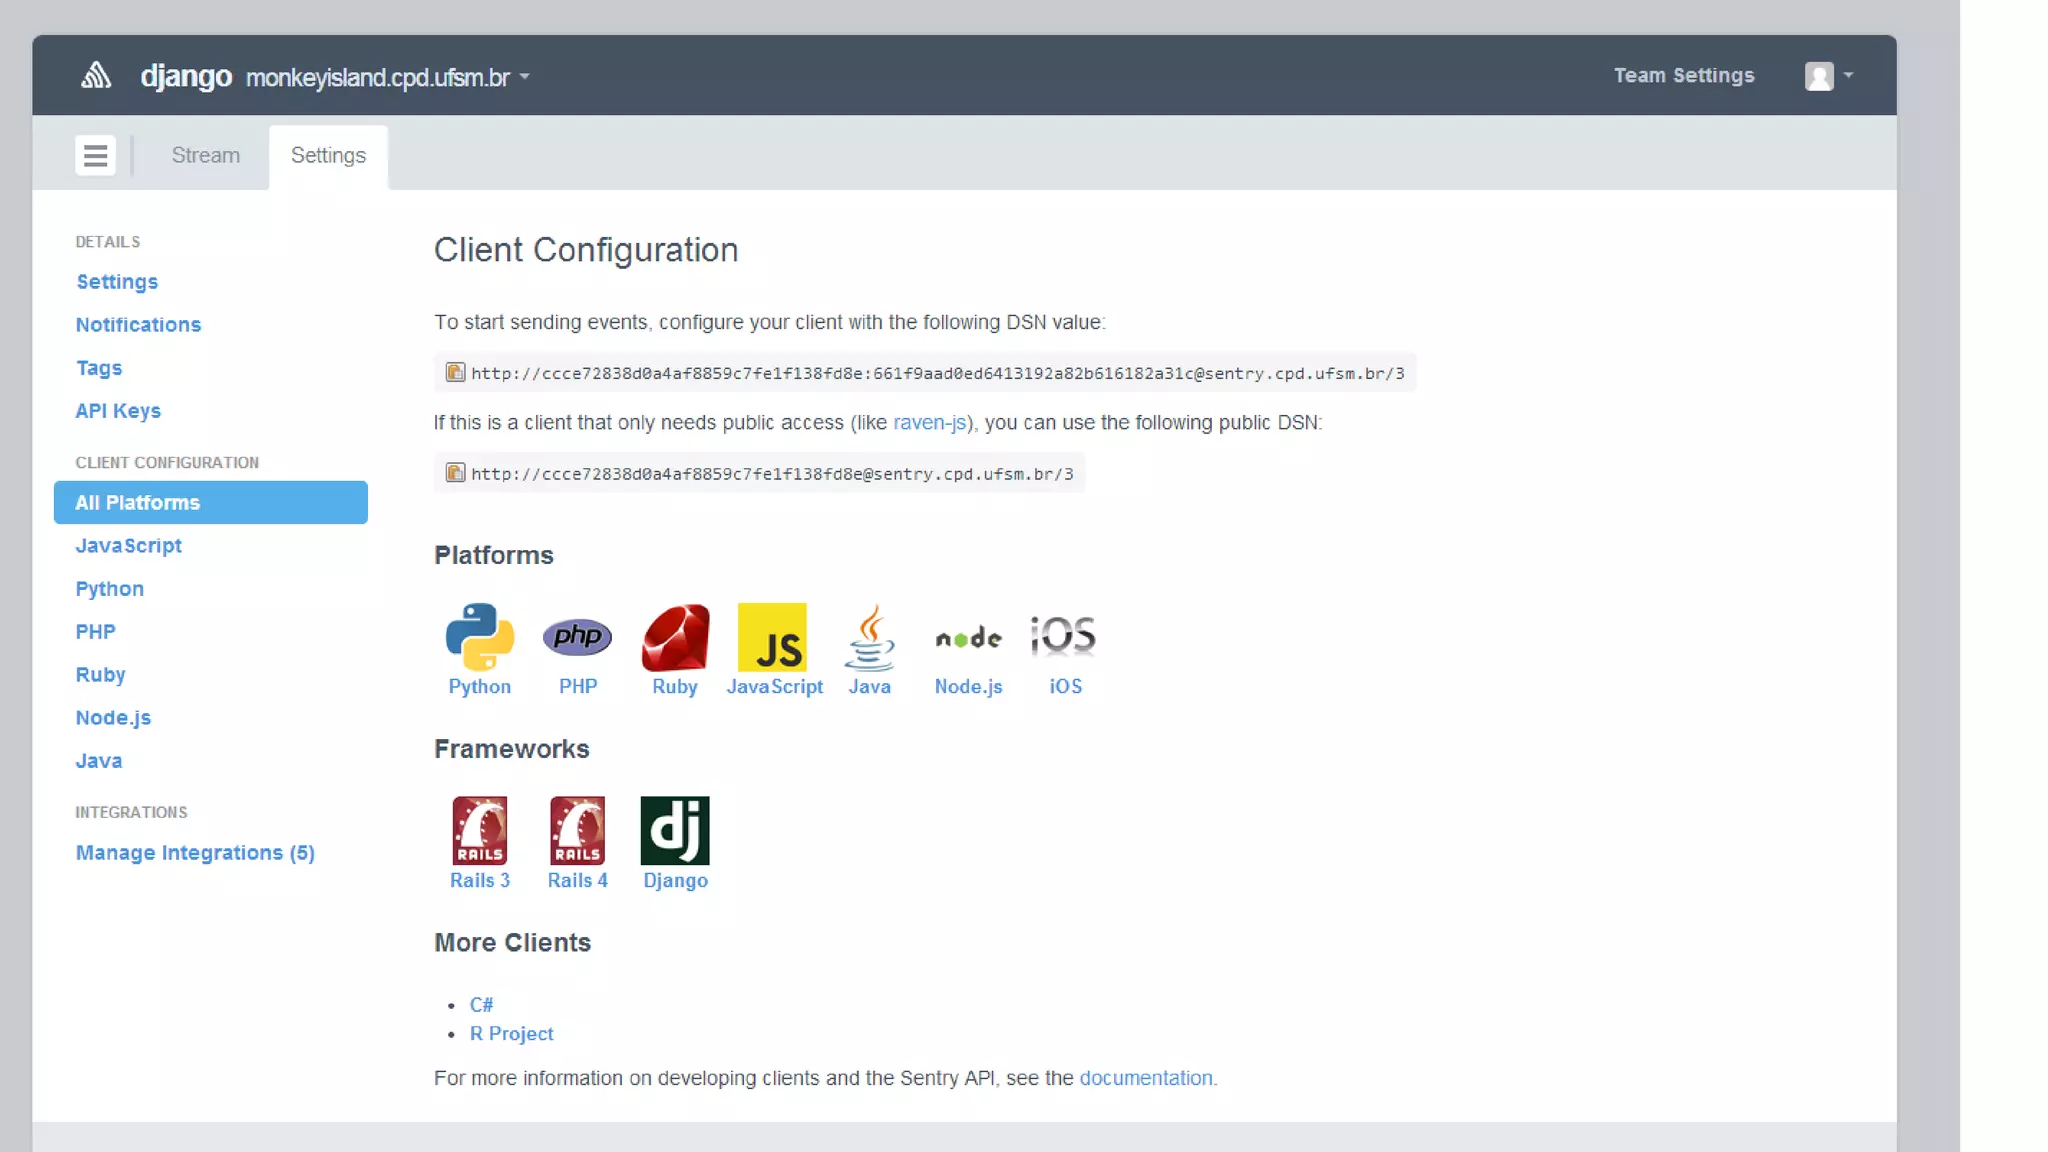2048x1152 pixels.
Task: Choose the PHP platform logo
Action: 577,637
